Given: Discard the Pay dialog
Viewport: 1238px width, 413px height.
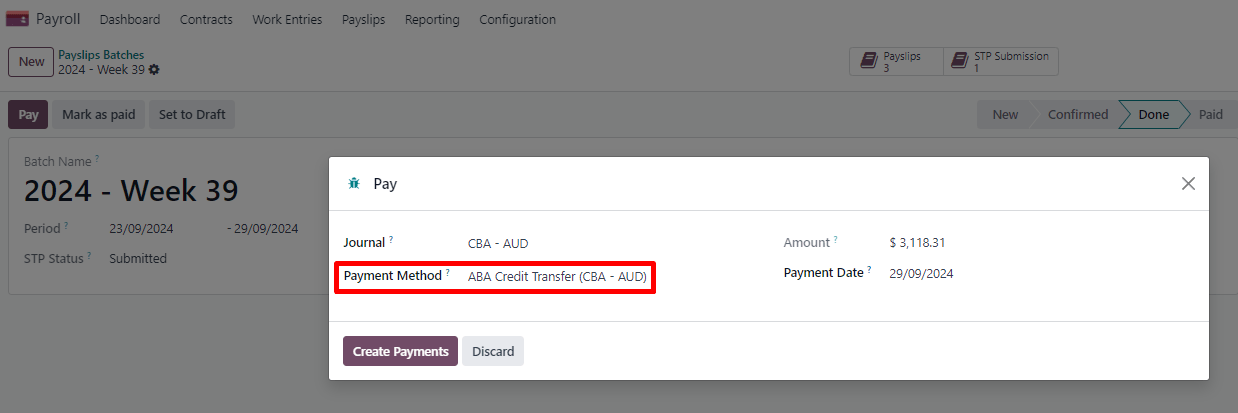Looking at the screenshot, I should (493, 351).
